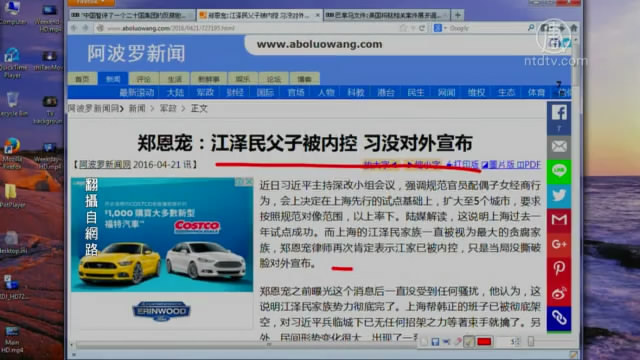
Task: Open QuickTime Player desktop icon
Action: 13,63
